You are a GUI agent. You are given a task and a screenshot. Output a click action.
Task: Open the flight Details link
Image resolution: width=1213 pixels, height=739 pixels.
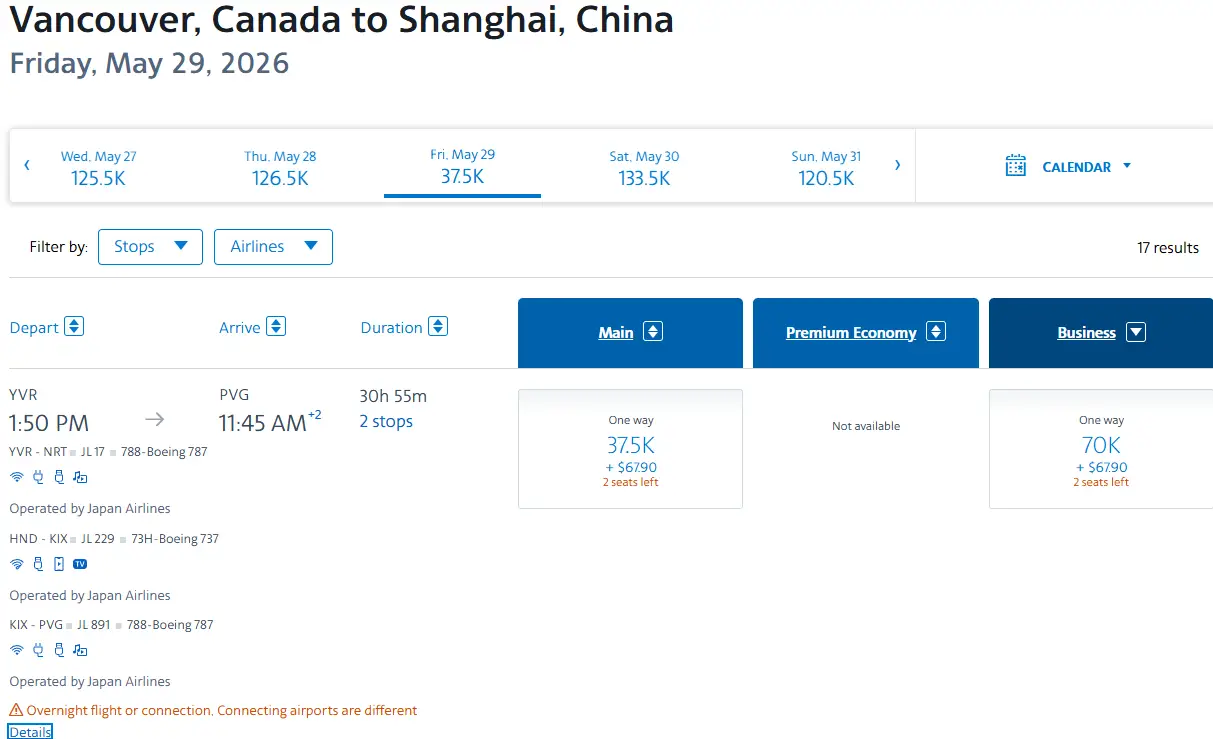pyautogui.click(x=30, y=732)
